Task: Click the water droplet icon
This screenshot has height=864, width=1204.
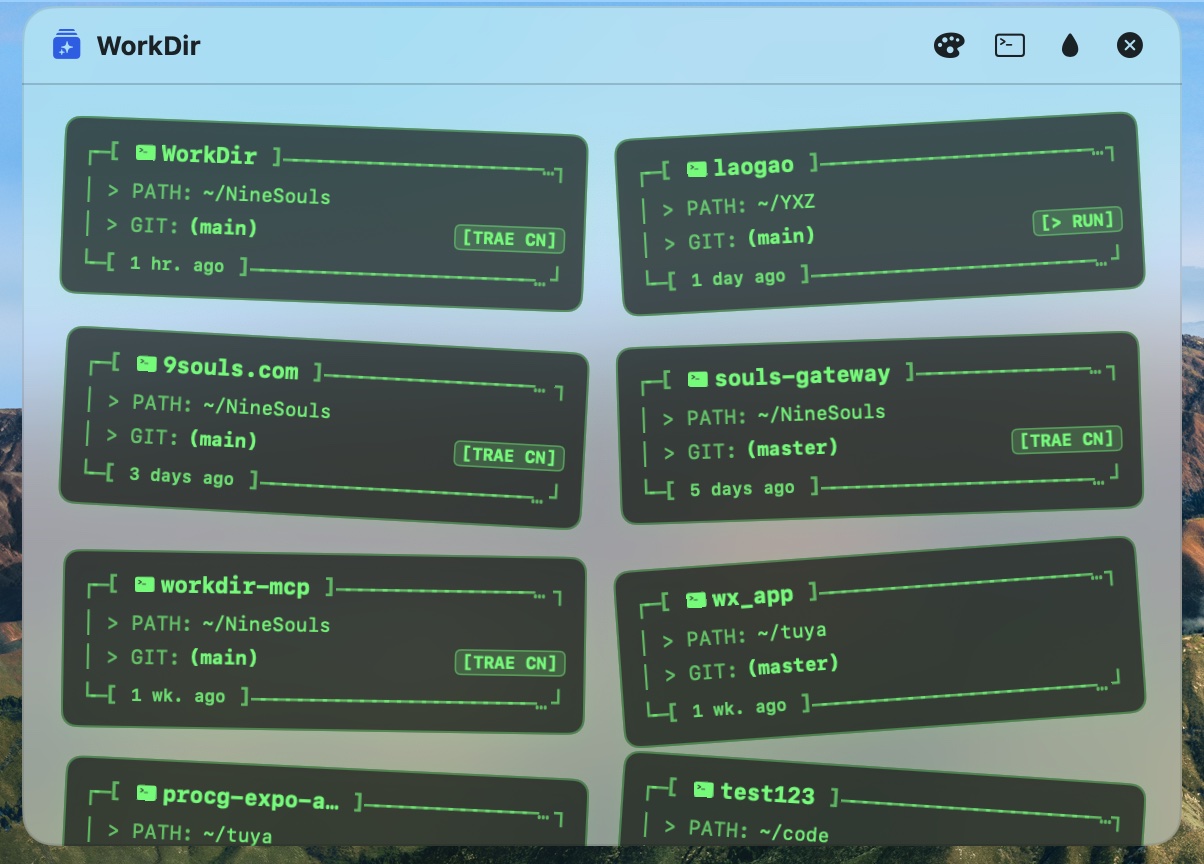Action: pyautogui.click(x=1070, y=45)
